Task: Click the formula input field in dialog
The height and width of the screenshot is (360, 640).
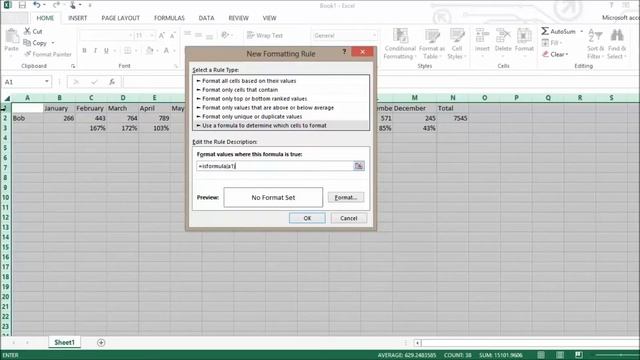Action: (x=275, y=166)
